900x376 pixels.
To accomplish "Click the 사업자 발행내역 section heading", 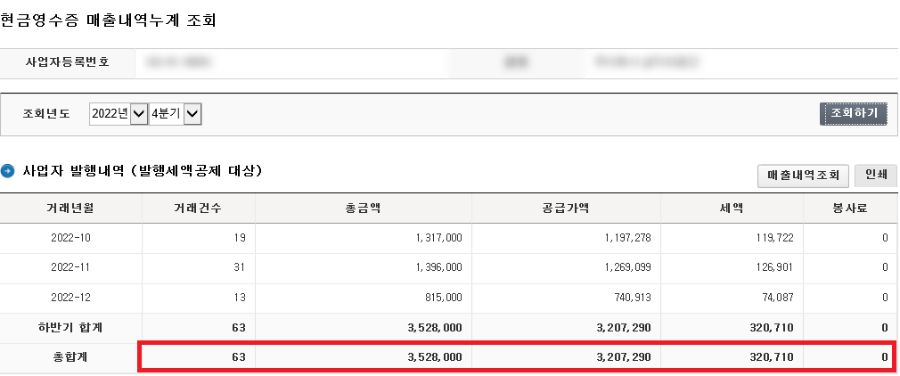I will [x=143, y=170].
